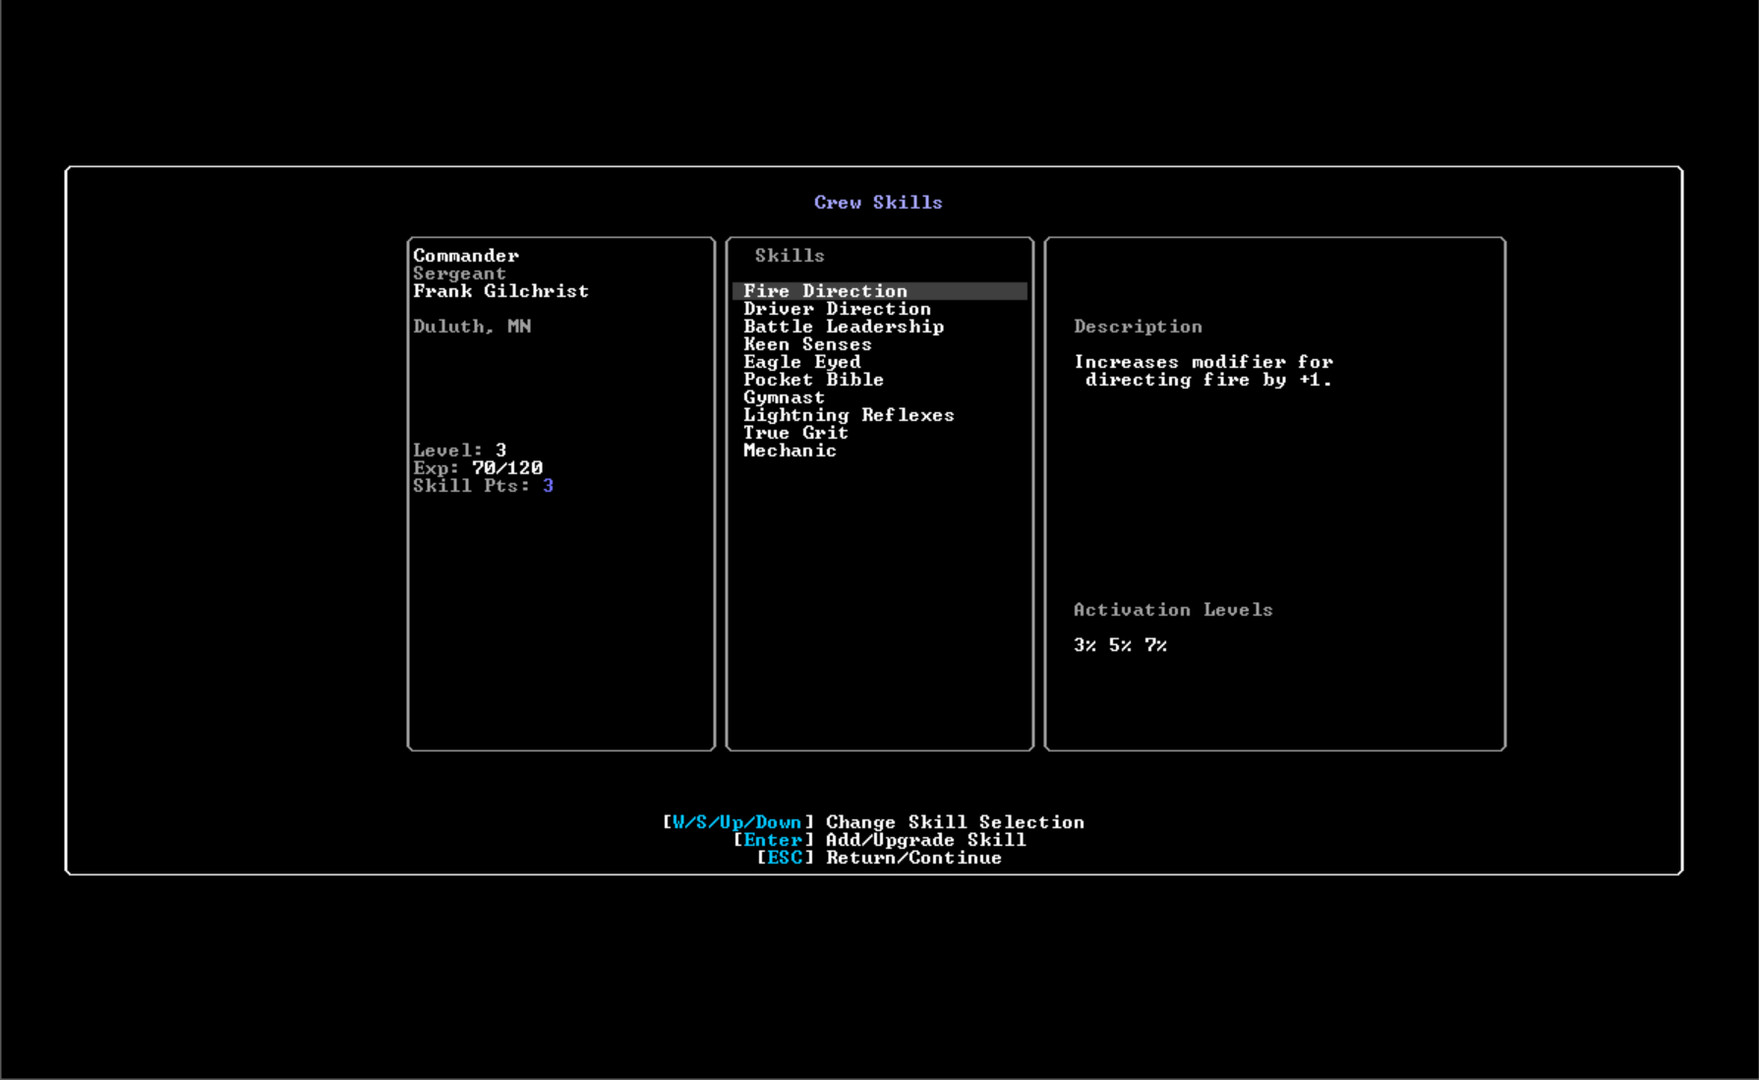Click the Add/Upgrade Skill label

(926, 840)
